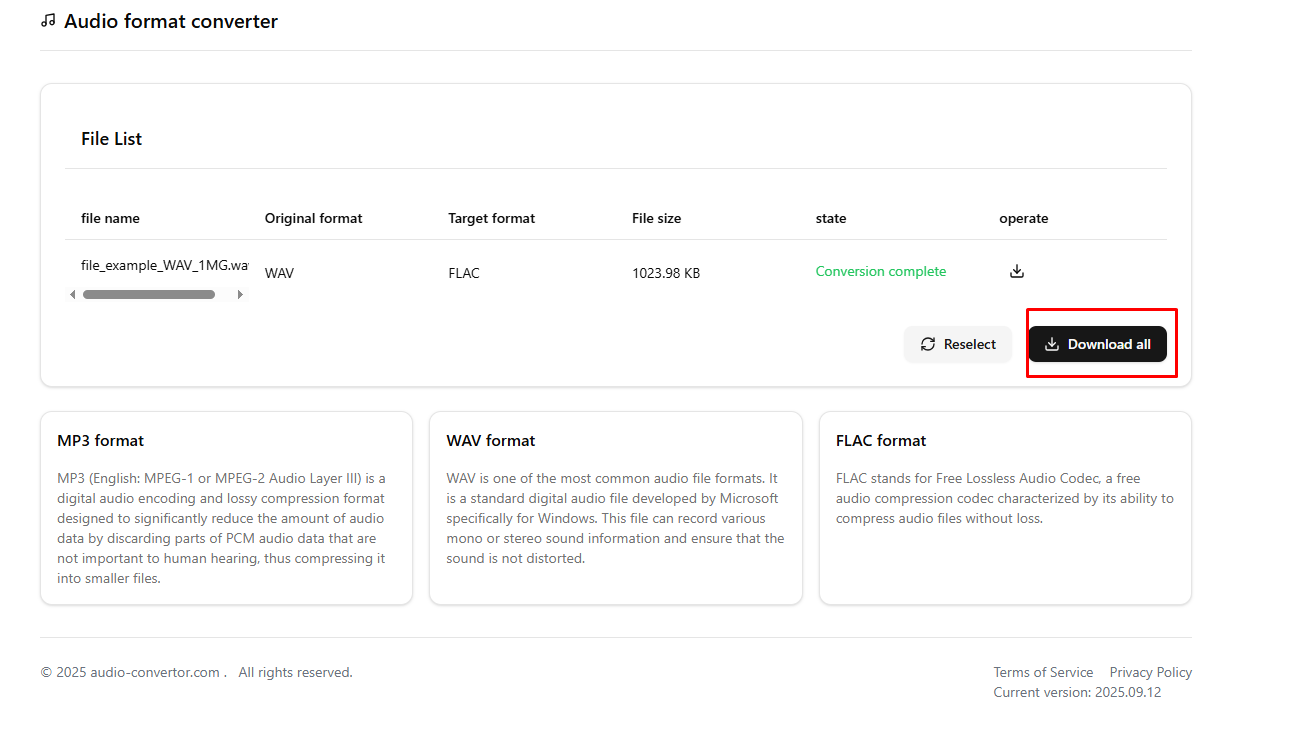Click the music note icon beside the title
1290x739 pixels.
[48, 21]
